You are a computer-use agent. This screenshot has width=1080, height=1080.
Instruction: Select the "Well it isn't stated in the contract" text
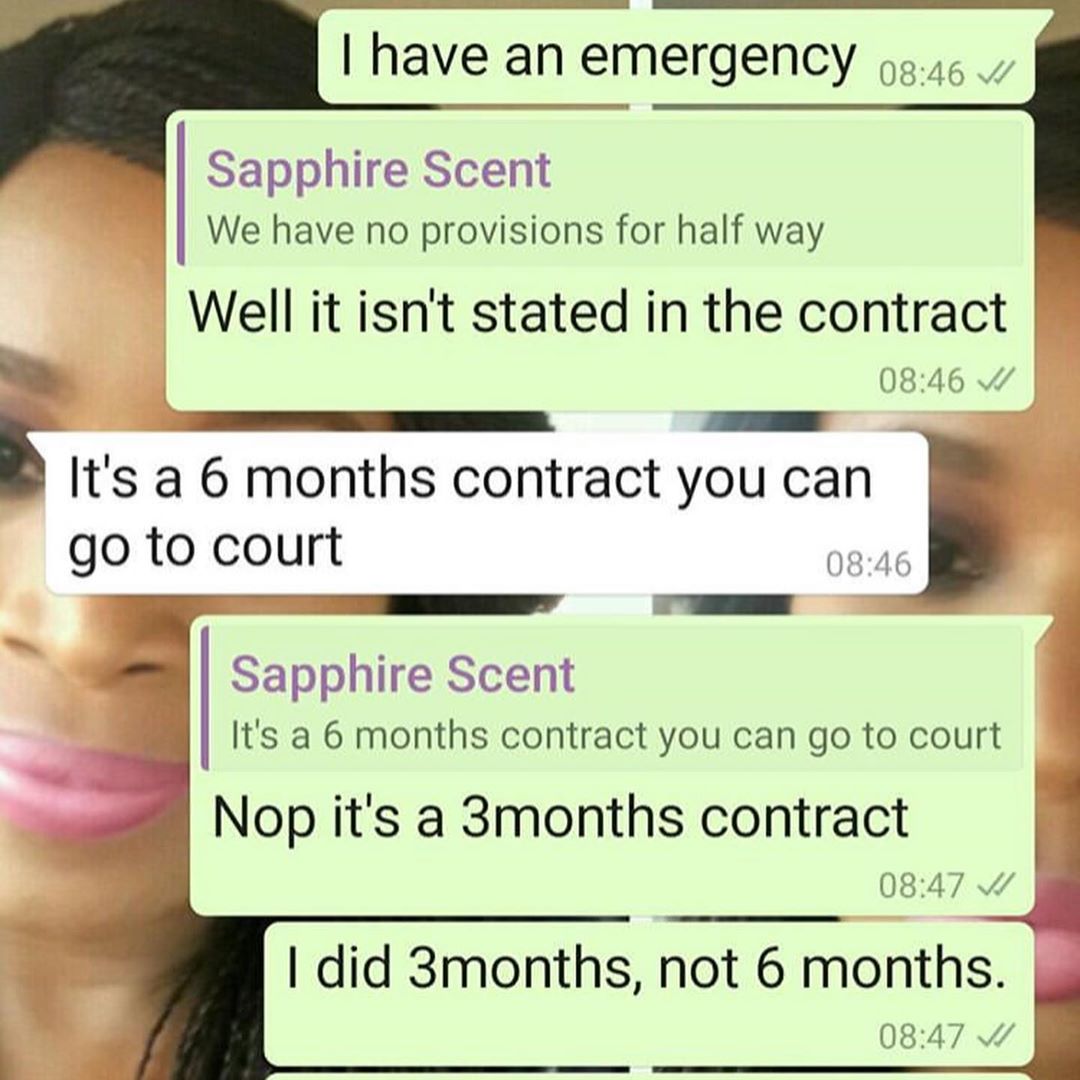pos(598,312)
